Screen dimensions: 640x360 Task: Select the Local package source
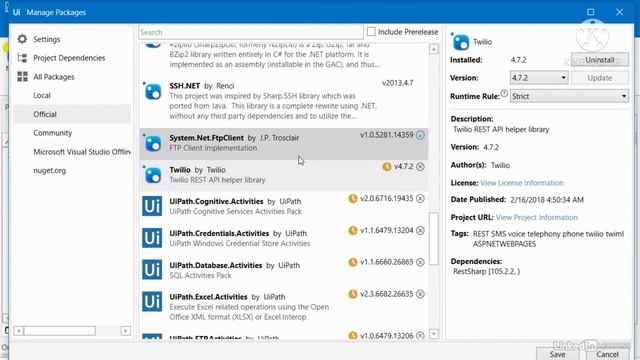[42, 96]
